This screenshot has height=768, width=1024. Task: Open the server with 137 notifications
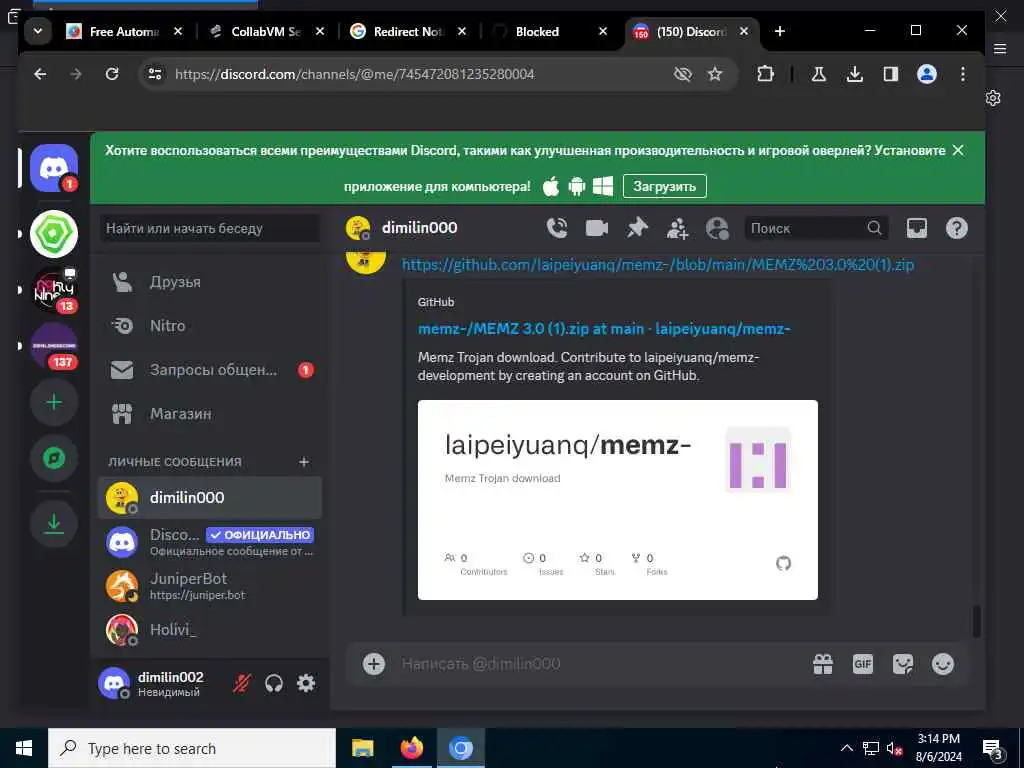pos(54,346)
